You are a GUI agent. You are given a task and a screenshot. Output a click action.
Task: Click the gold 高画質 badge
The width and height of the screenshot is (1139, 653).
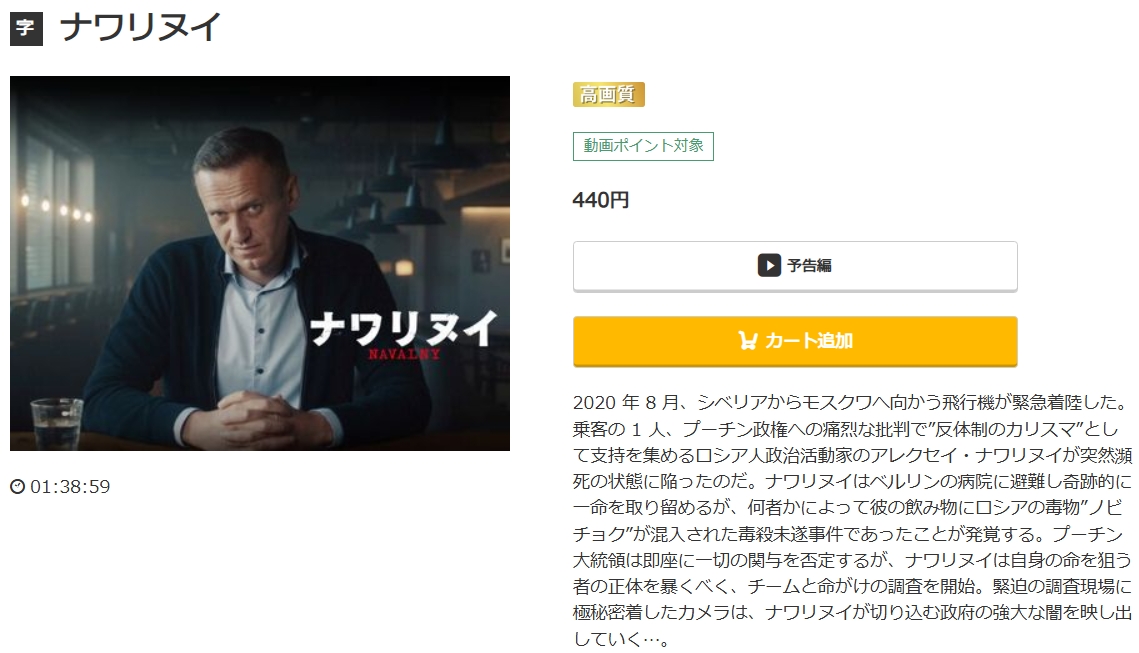coord(609,94)
